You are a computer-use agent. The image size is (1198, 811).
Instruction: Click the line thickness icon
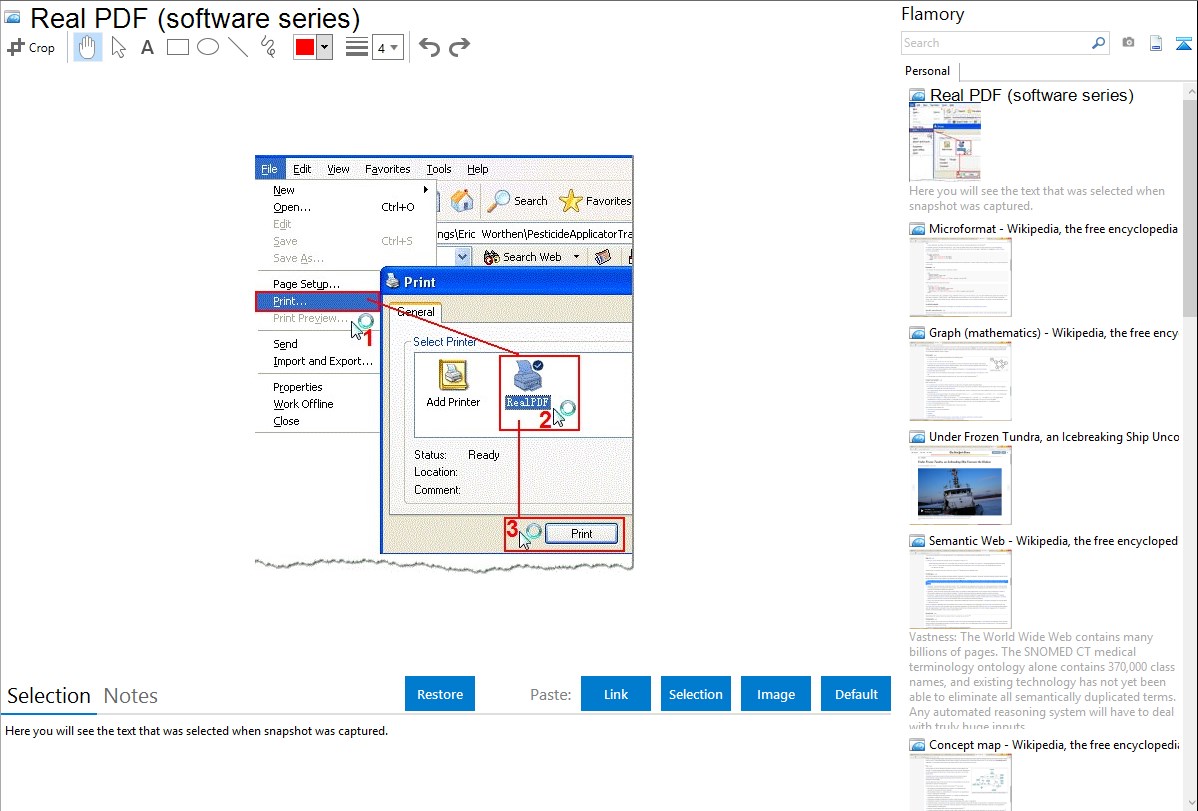tap(356, 47)
